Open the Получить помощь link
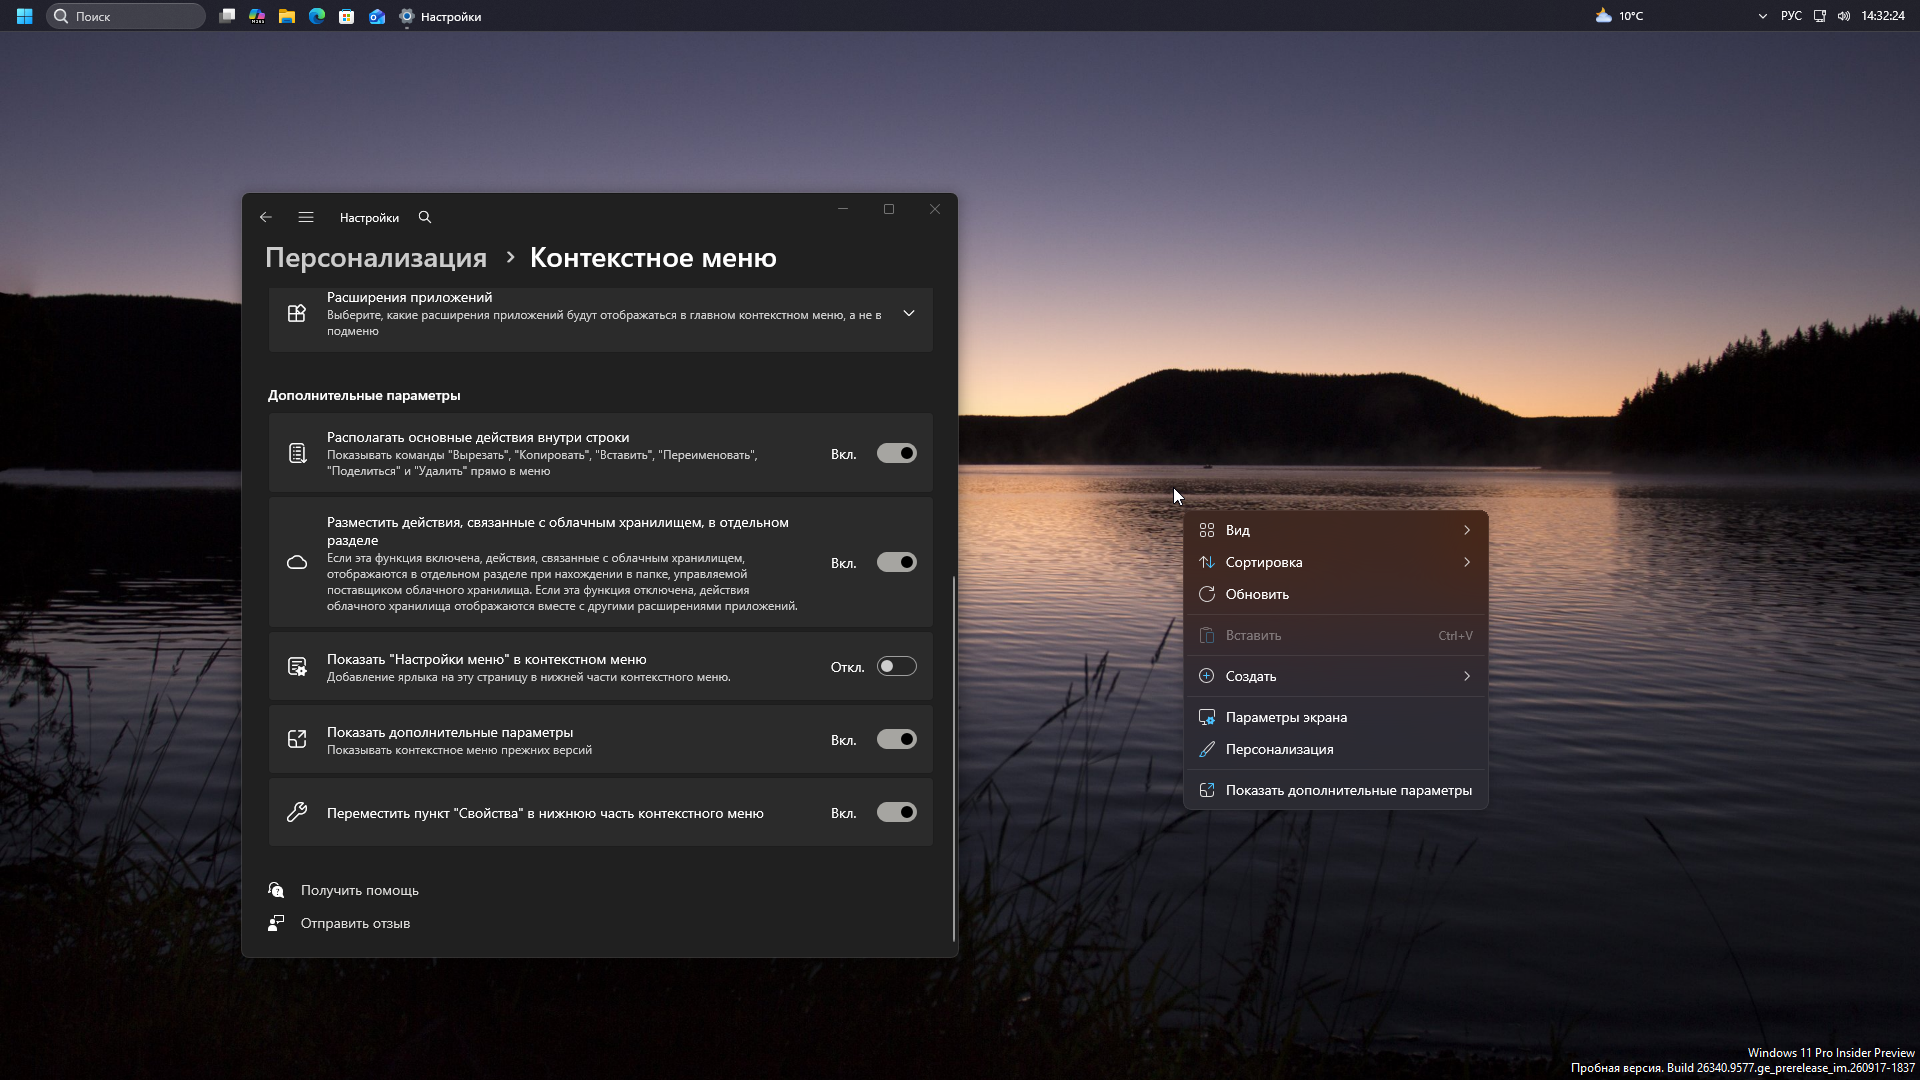Viewport: 1920px width, 1080px height. (360, 891)
